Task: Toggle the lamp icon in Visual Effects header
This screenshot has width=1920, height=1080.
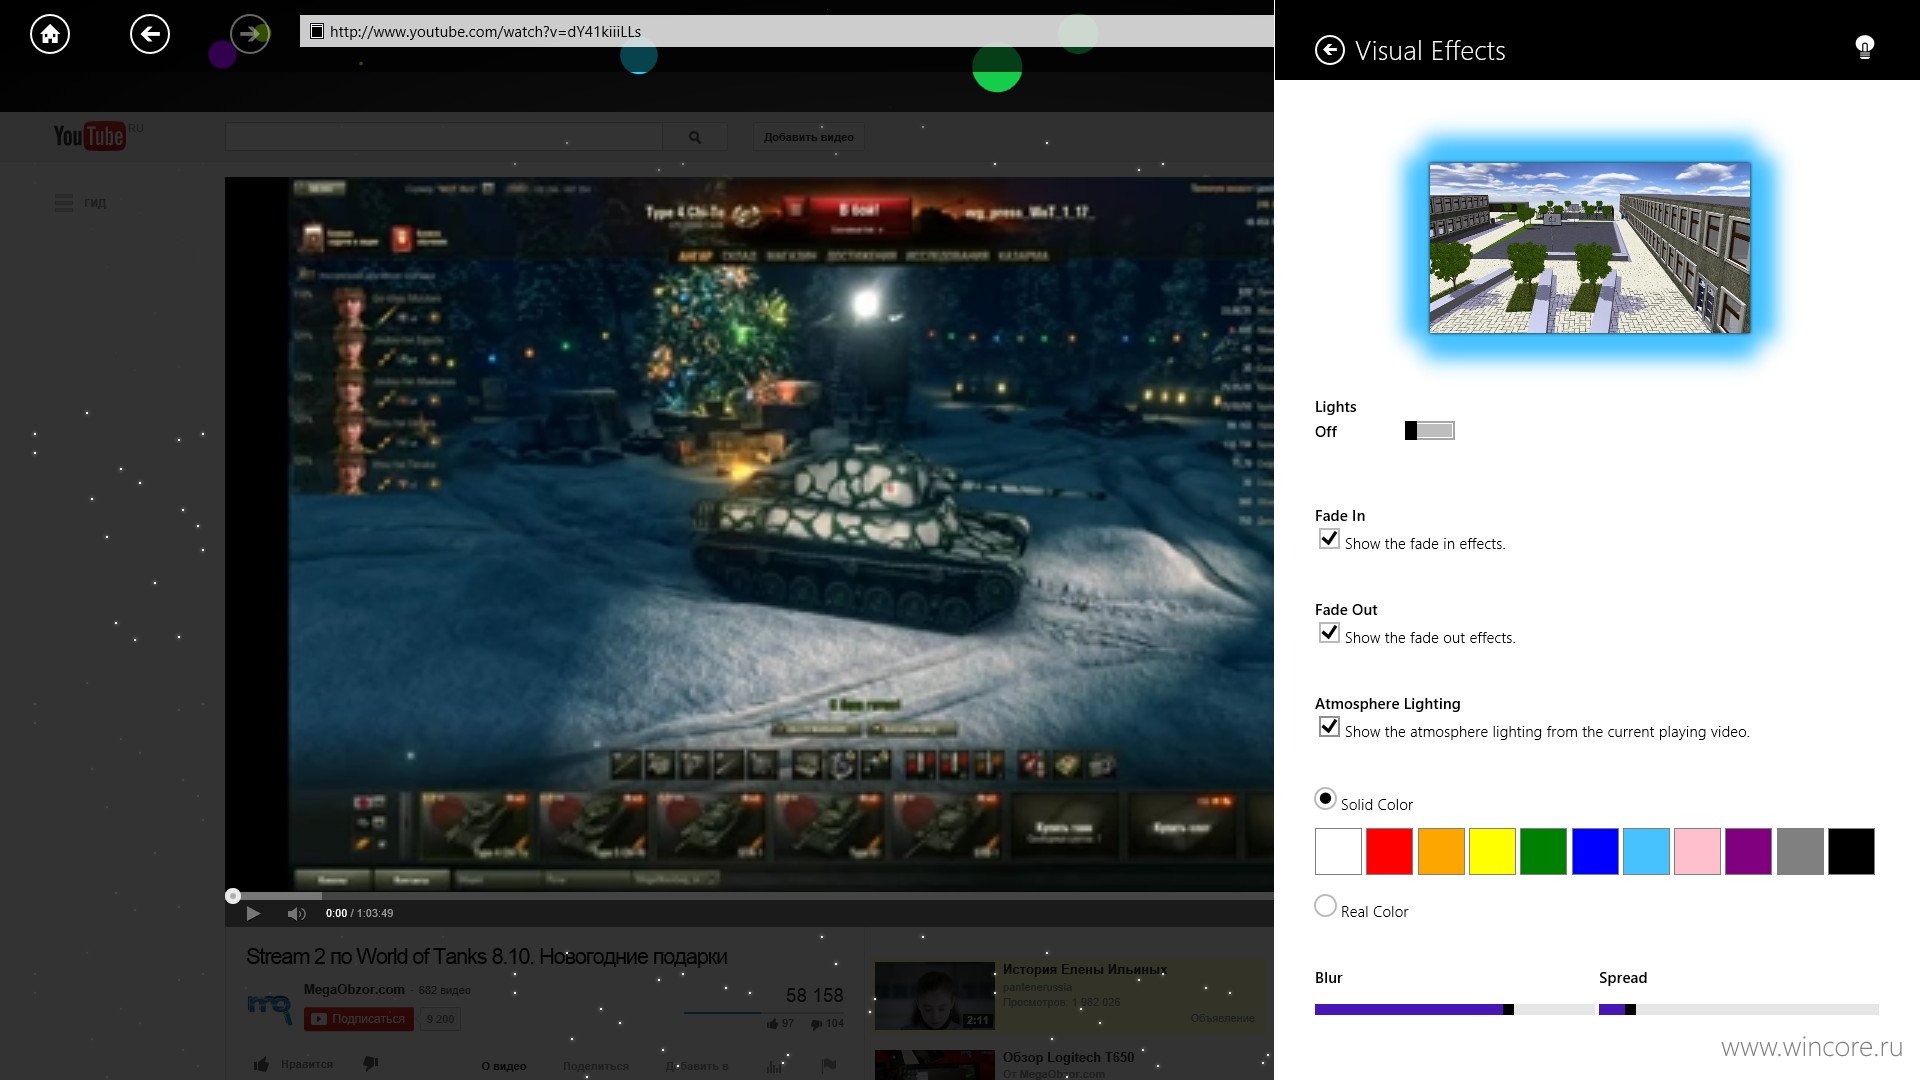Action: [1864, 47]
